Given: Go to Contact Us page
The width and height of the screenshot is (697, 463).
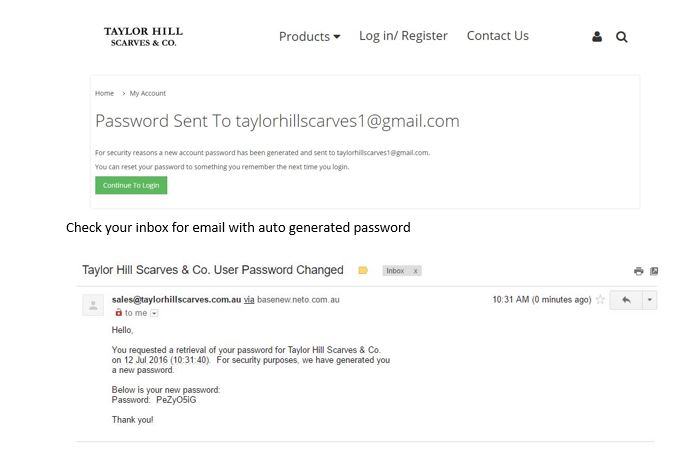Looking at the screenshot, I should coord(497,36).
